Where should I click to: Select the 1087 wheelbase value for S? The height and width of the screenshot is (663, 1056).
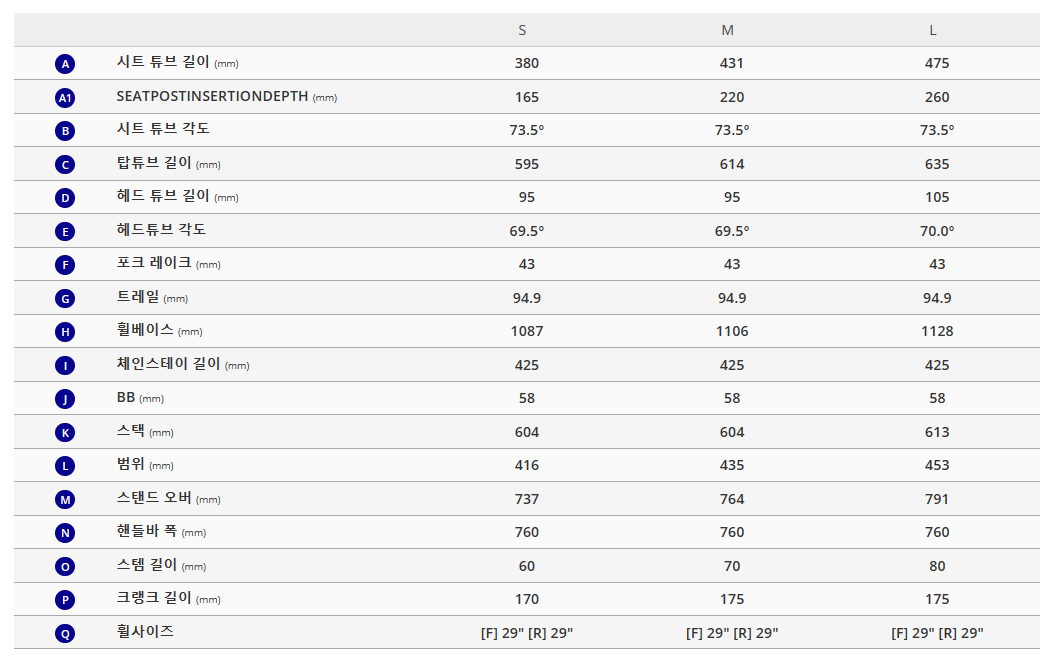point(527,332)
